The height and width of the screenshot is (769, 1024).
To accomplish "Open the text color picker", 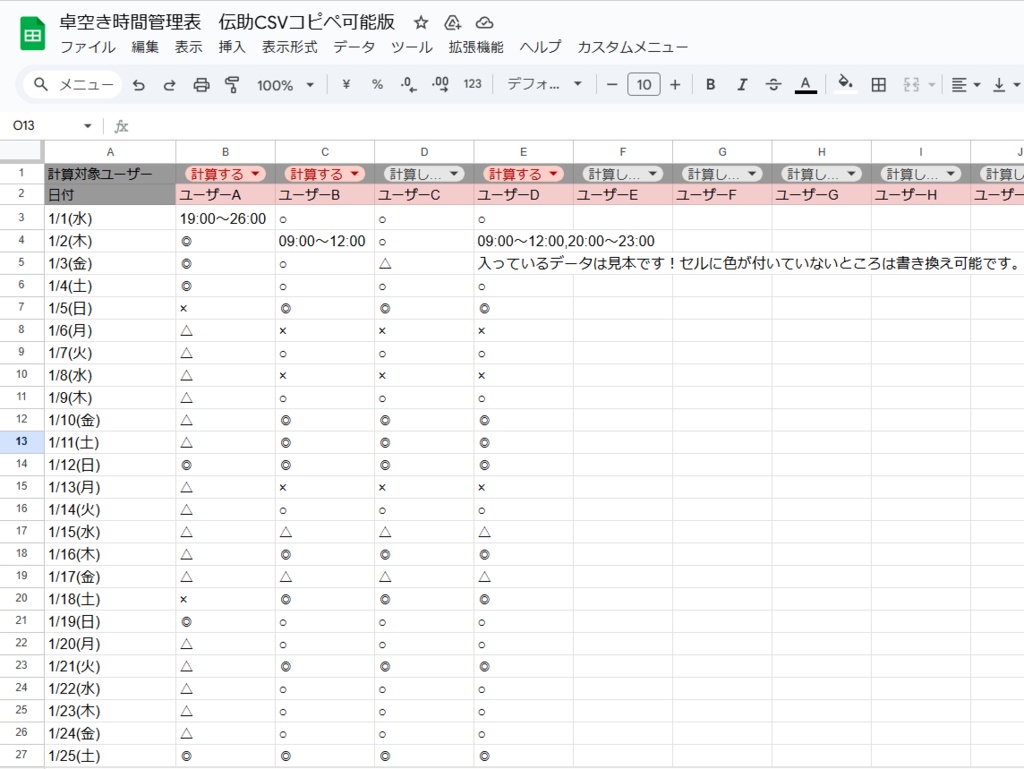I will coord(805,85).
